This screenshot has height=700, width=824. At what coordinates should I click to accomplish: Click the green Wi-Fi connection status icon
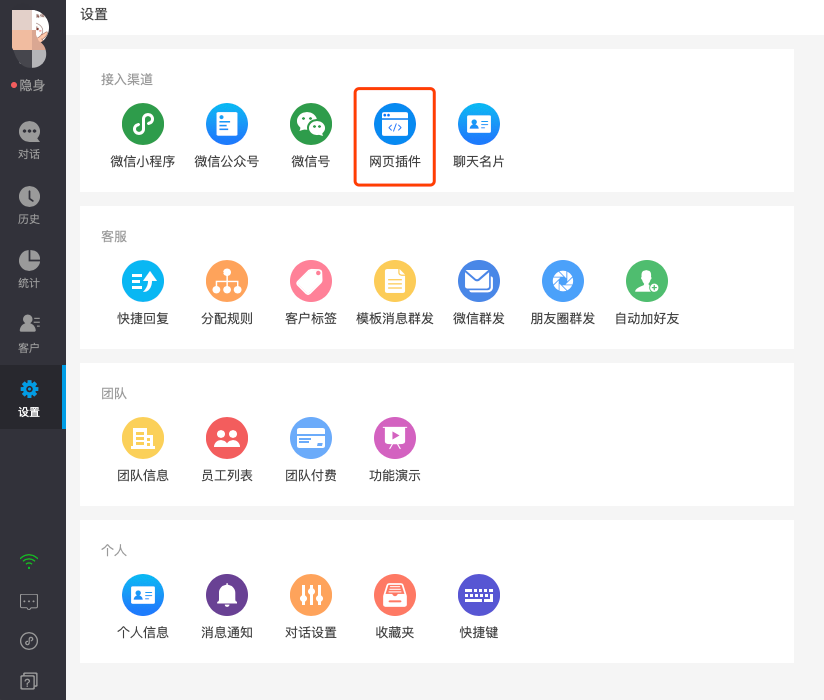tap(29, 561)
